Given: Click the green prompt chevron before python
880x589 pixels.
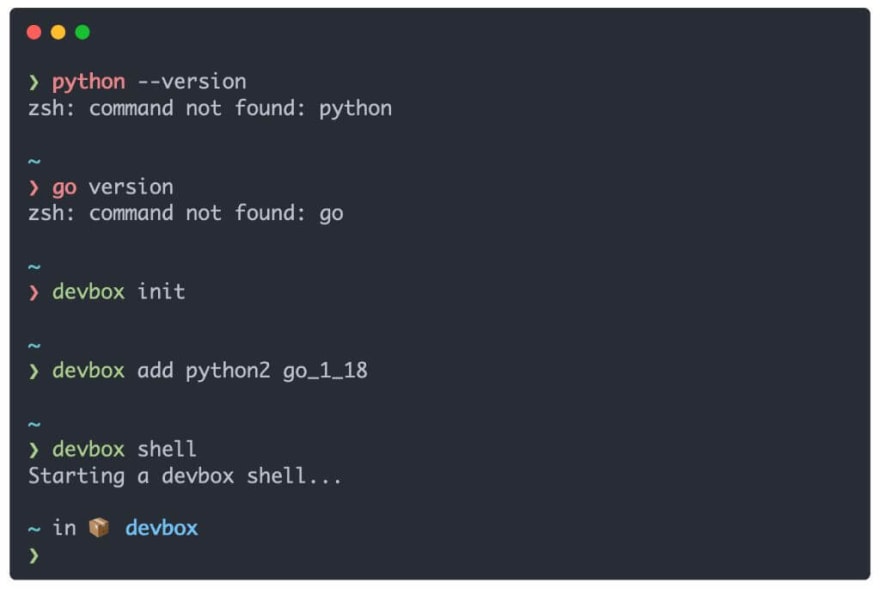Looking at the screenshot, I should coord(34,83).
